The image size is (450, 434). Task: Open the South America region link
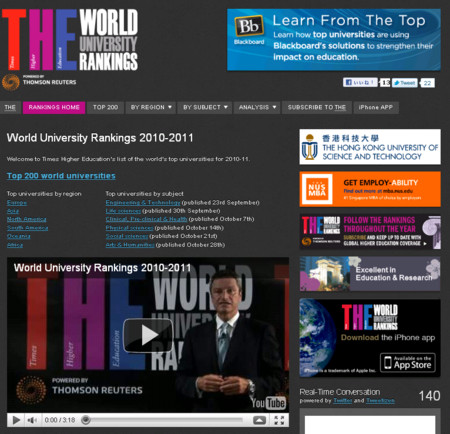click(27, 228)
